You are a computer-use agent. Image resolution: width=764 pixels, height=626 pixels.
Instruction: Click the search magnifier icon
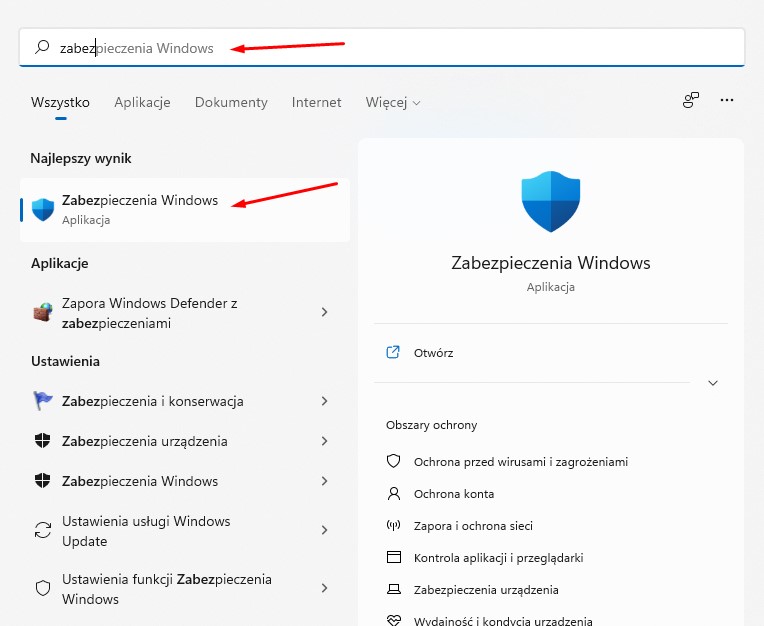(x=42, y=47)
